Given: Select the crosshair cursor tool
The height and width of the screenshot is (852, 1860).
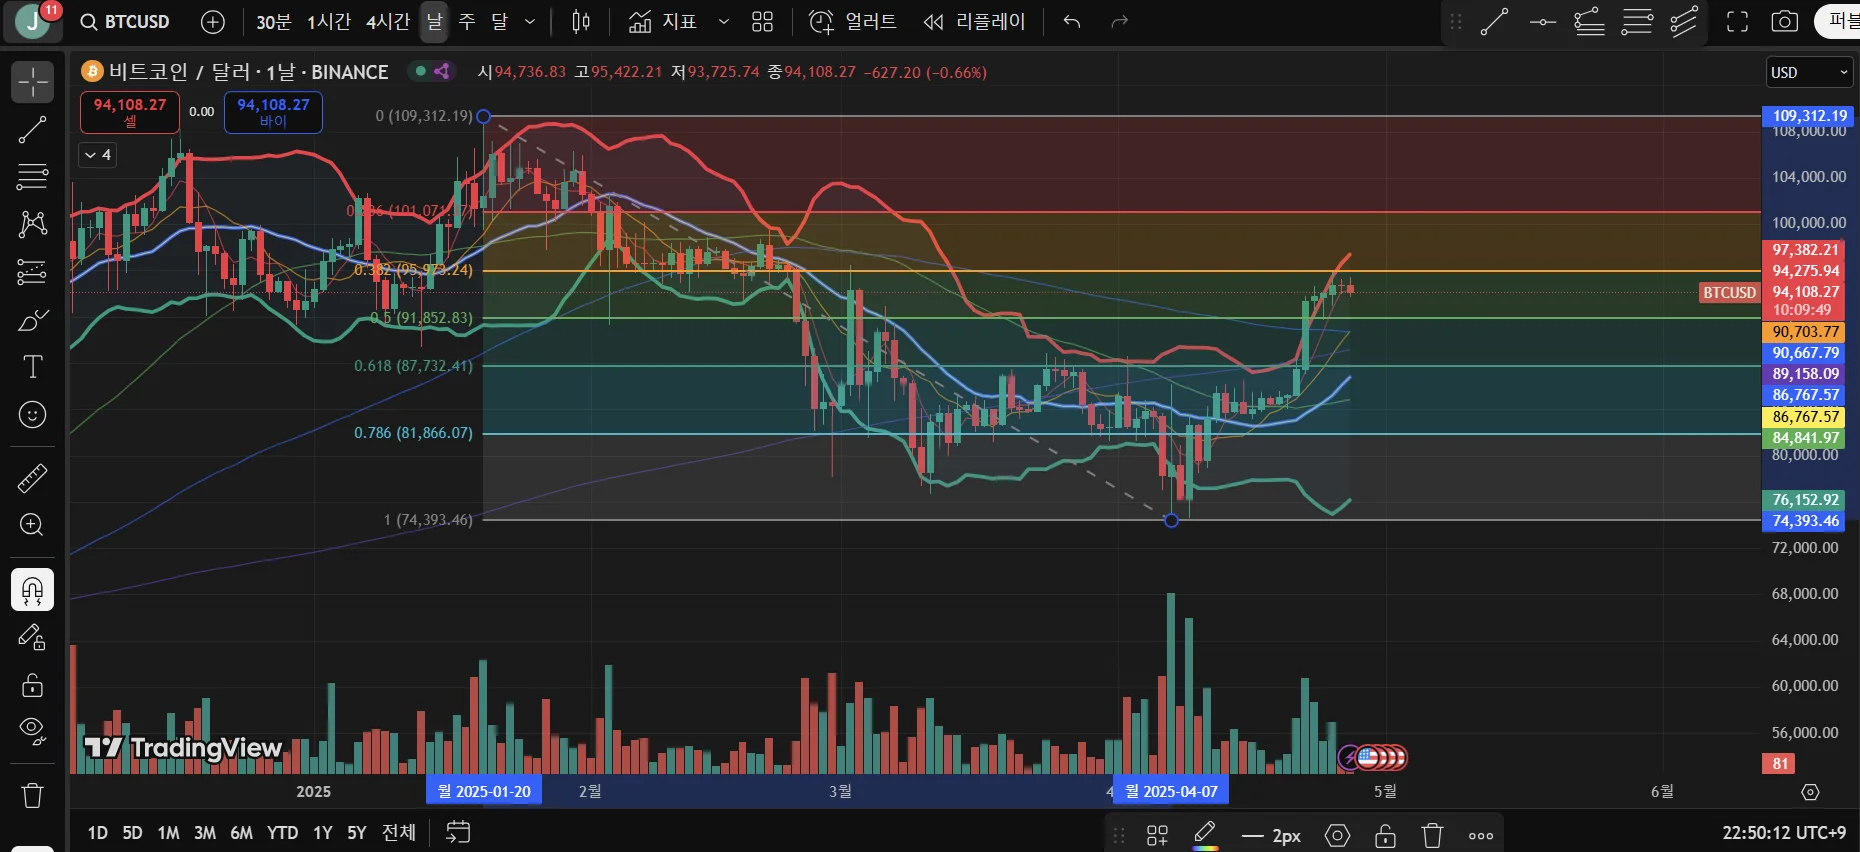Looking at the screenshot, I should pos(32,82).
